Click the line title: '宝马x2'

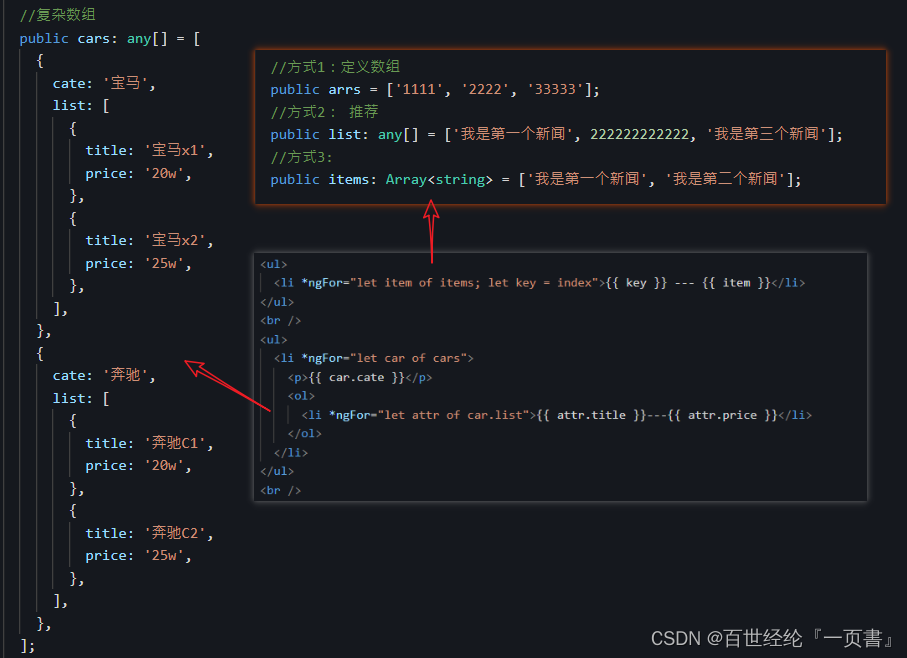[x=149, y=240]
